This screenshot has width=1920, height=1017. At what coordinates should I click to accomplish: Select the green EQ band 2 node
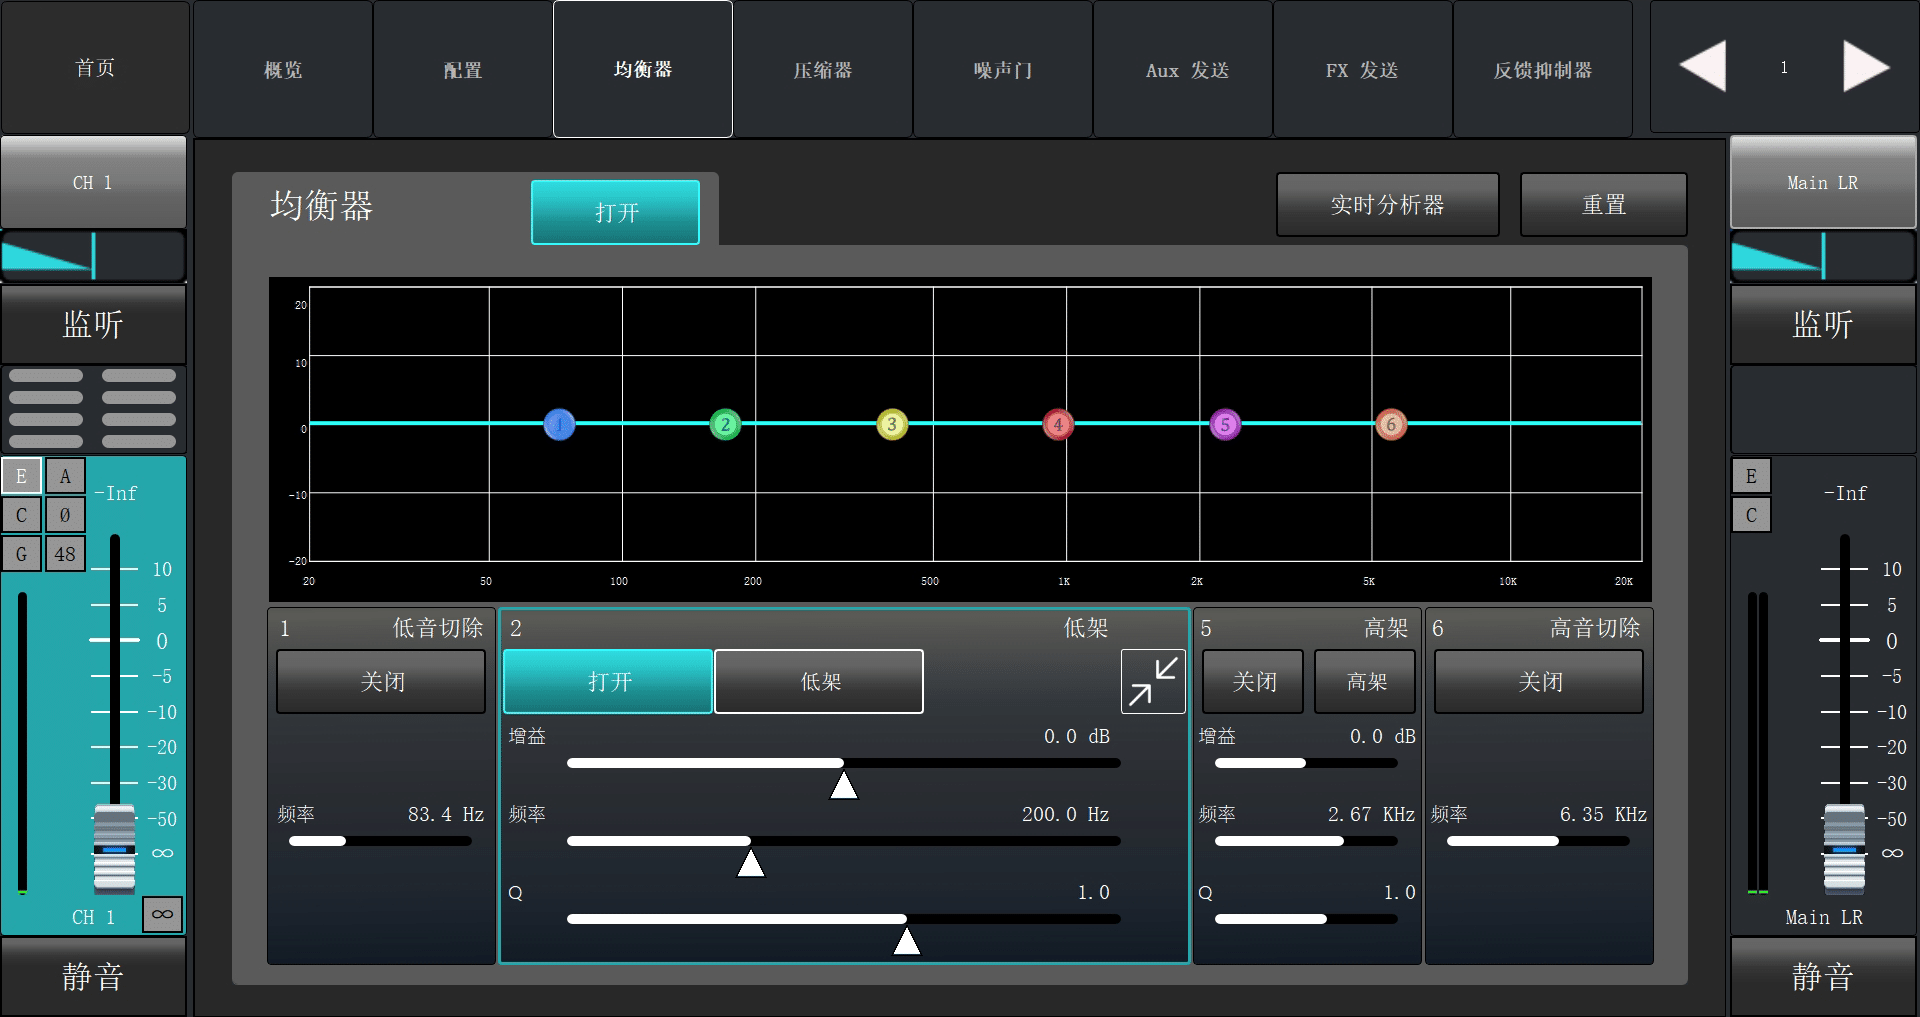[725, 424]
